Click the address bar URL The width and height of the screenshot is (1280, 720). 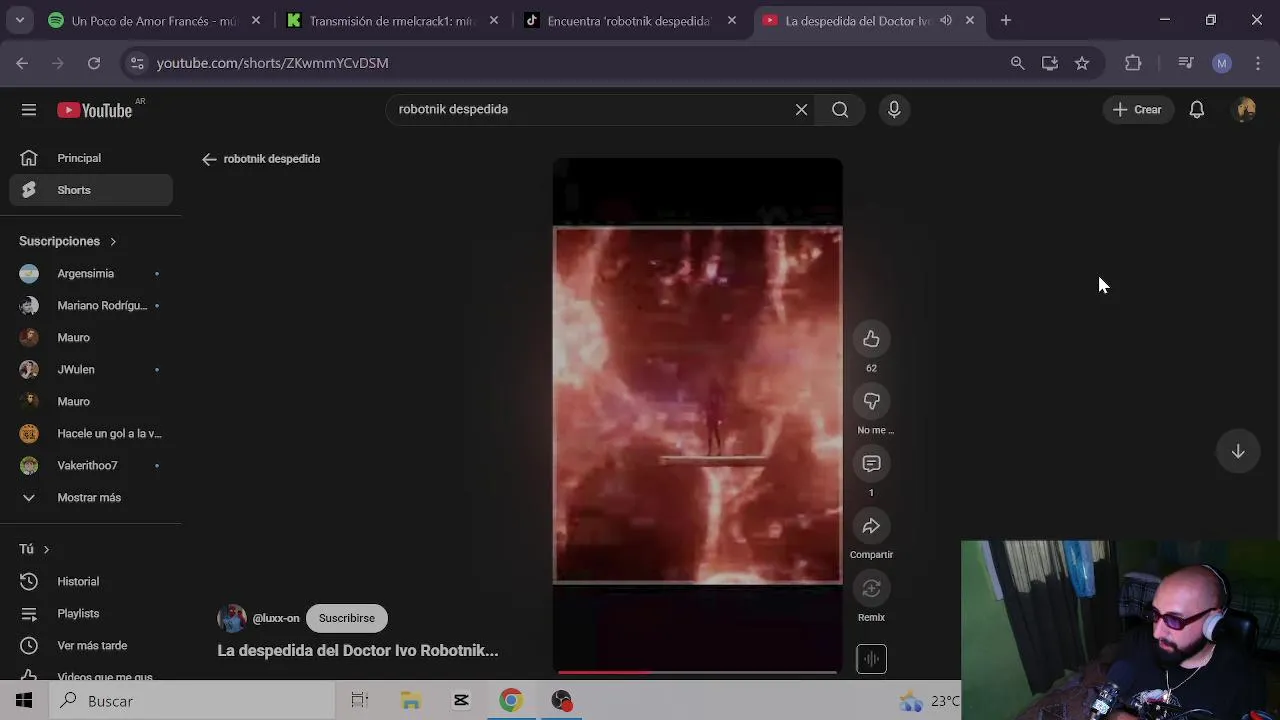click(x=273, y=63)
